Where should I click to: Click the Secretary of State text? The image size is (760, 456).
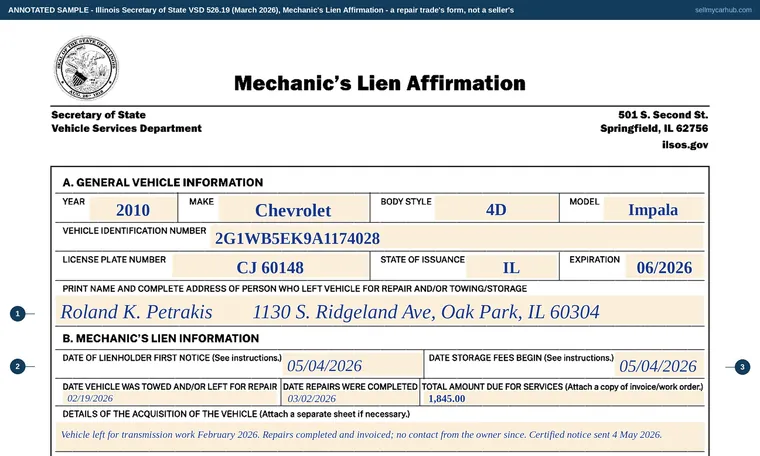98,115
